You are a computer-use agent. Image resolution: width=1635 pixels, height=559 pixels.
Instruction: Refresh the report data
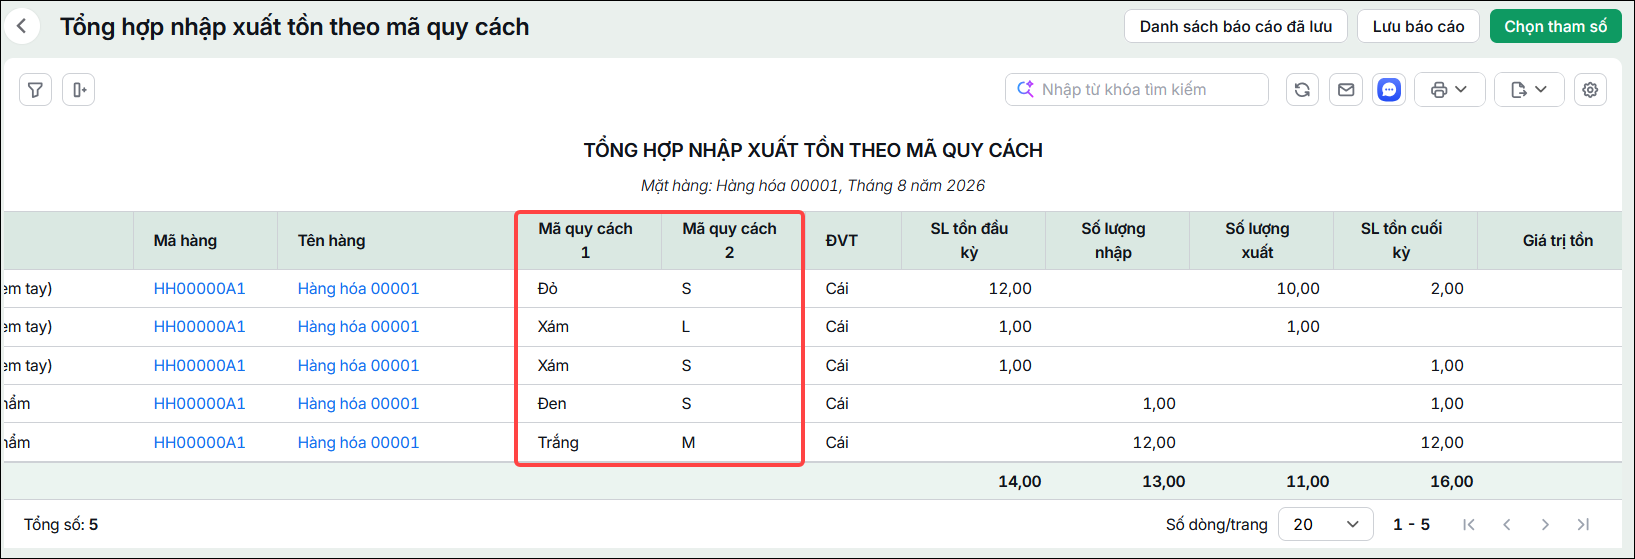[x=1302, y=90]
